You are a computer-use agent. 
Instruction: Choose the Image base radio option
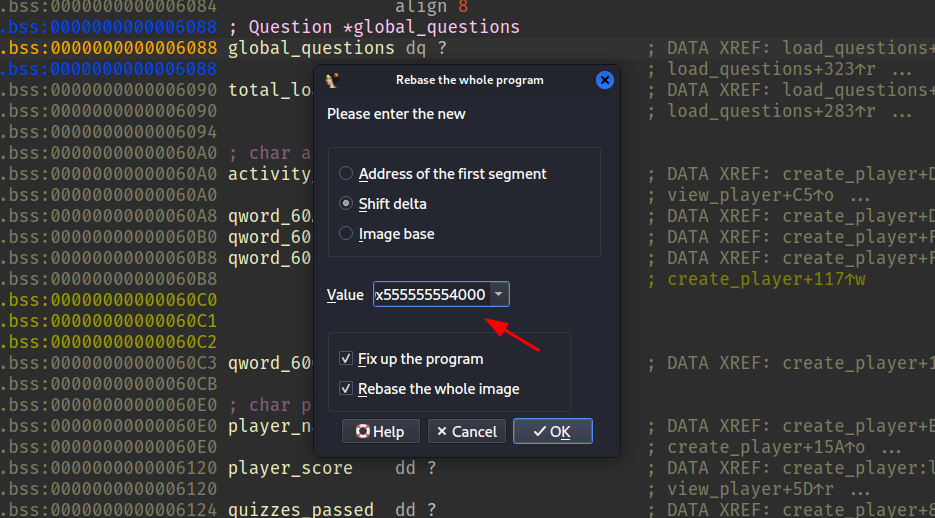tap(346, 234)
